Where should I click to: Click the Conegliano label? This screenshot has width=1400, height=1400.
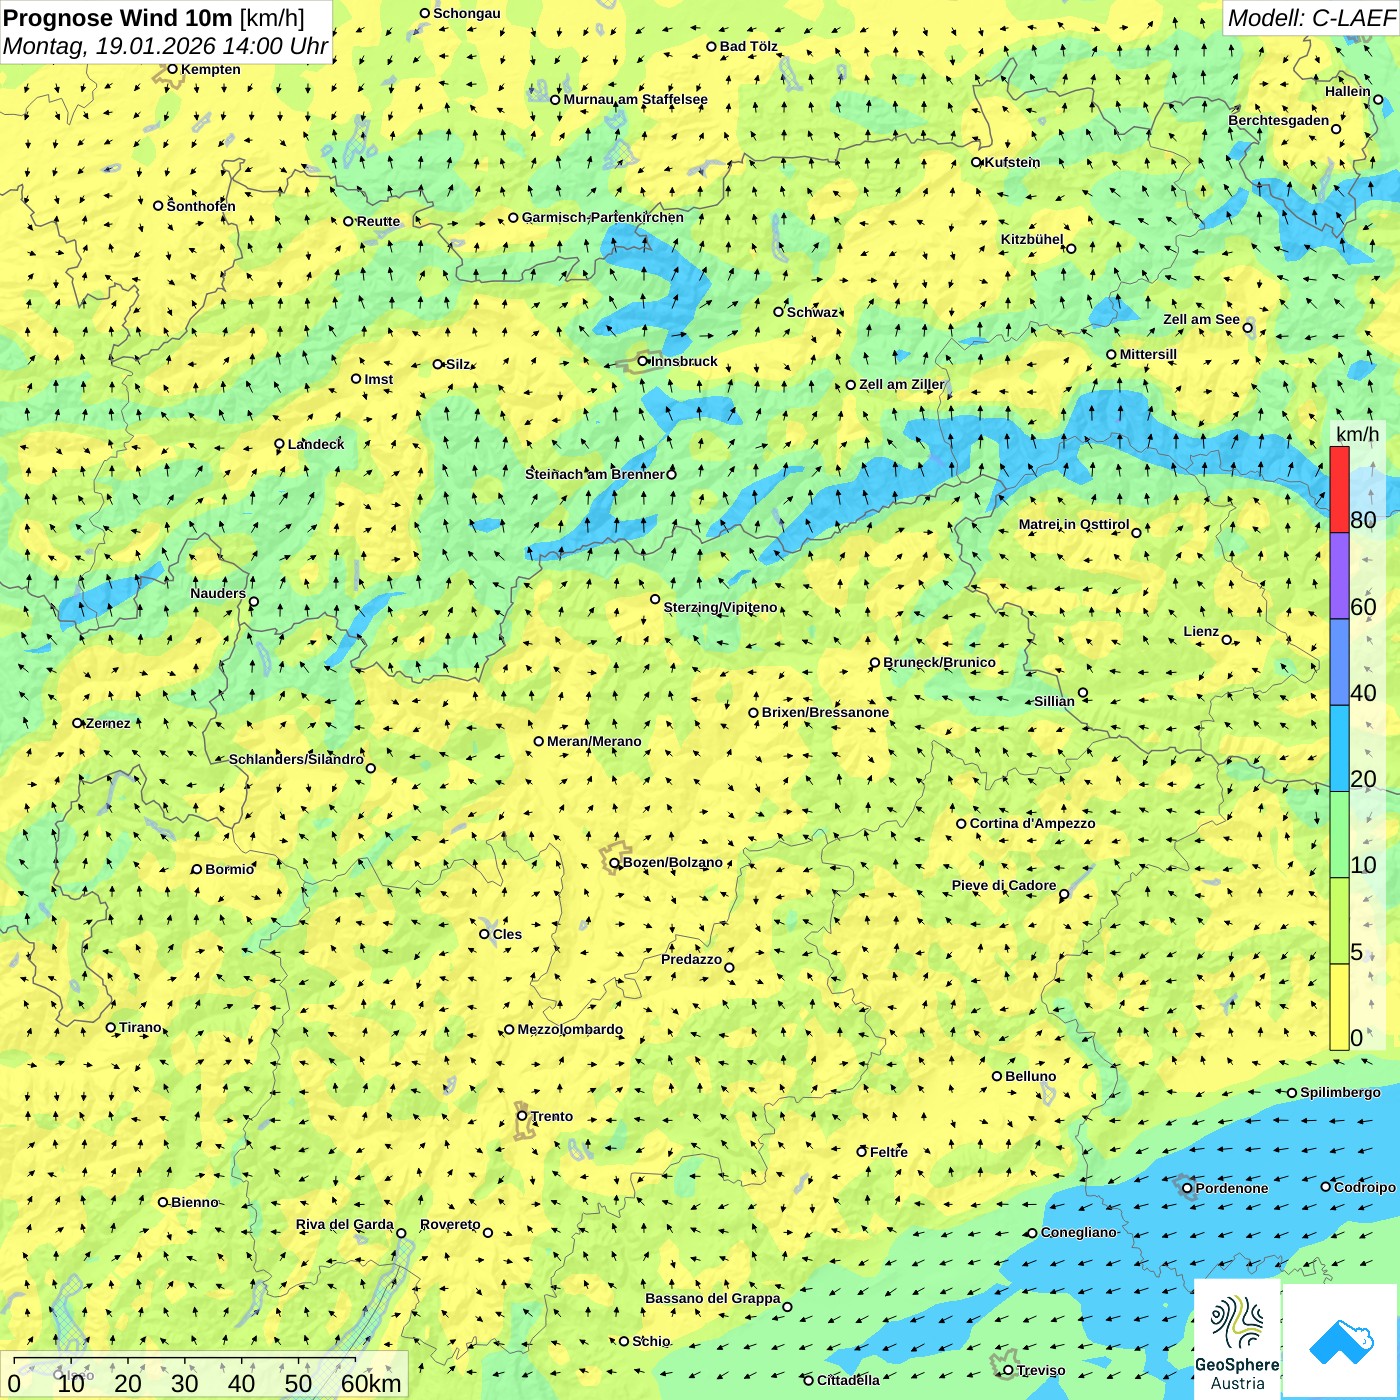pos(1078,1232)
